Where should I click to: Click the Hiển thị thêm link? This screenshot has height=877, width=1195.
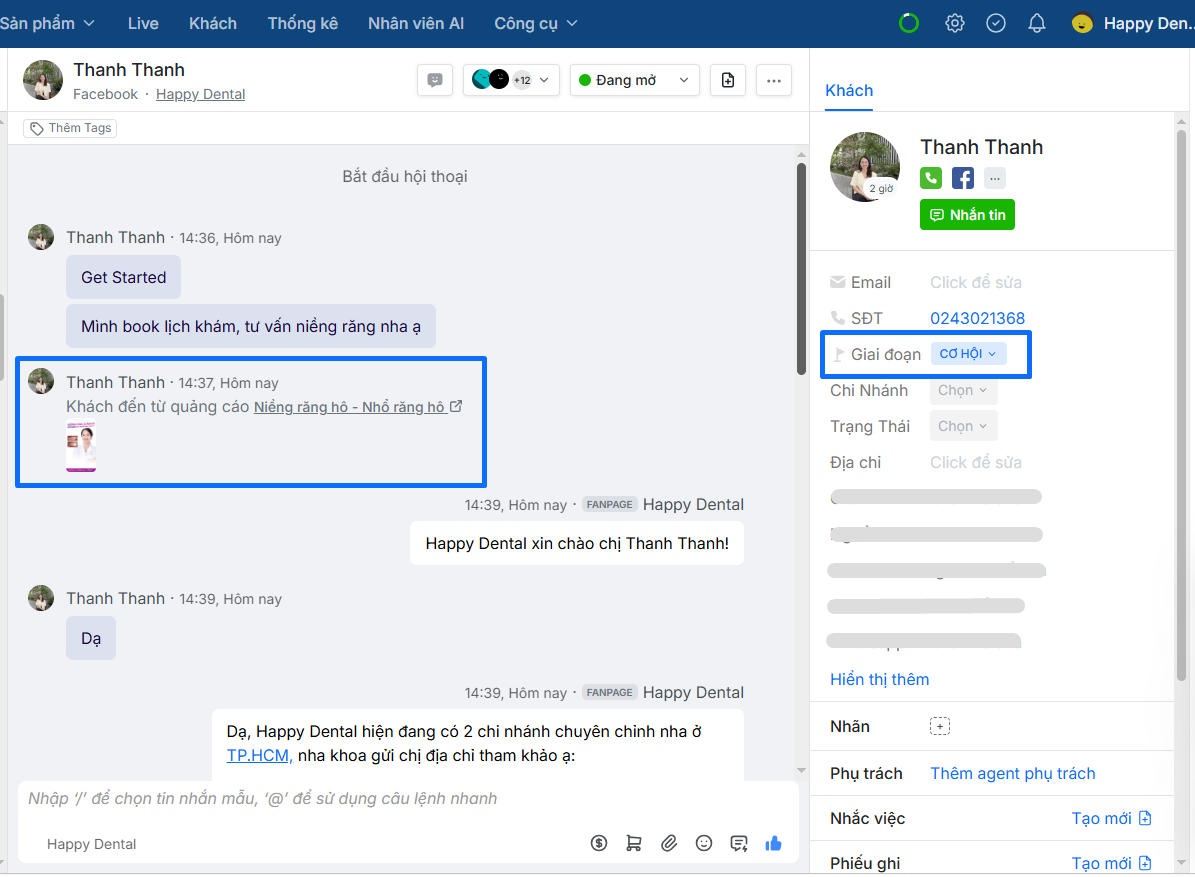point(879,679)
